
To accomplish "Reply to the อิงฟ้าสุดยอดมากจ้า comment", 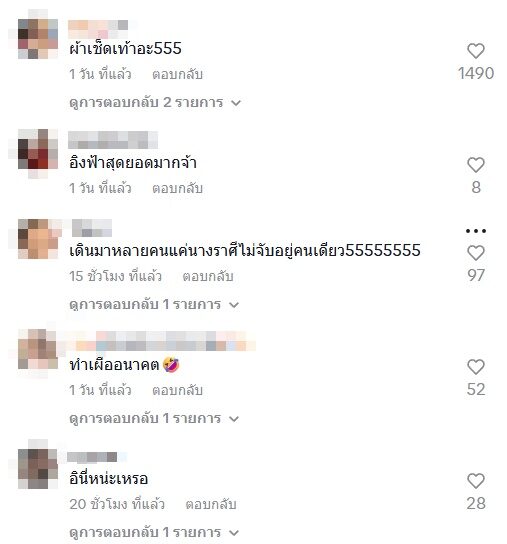I will pyautogui.click(x=177, y=188).
